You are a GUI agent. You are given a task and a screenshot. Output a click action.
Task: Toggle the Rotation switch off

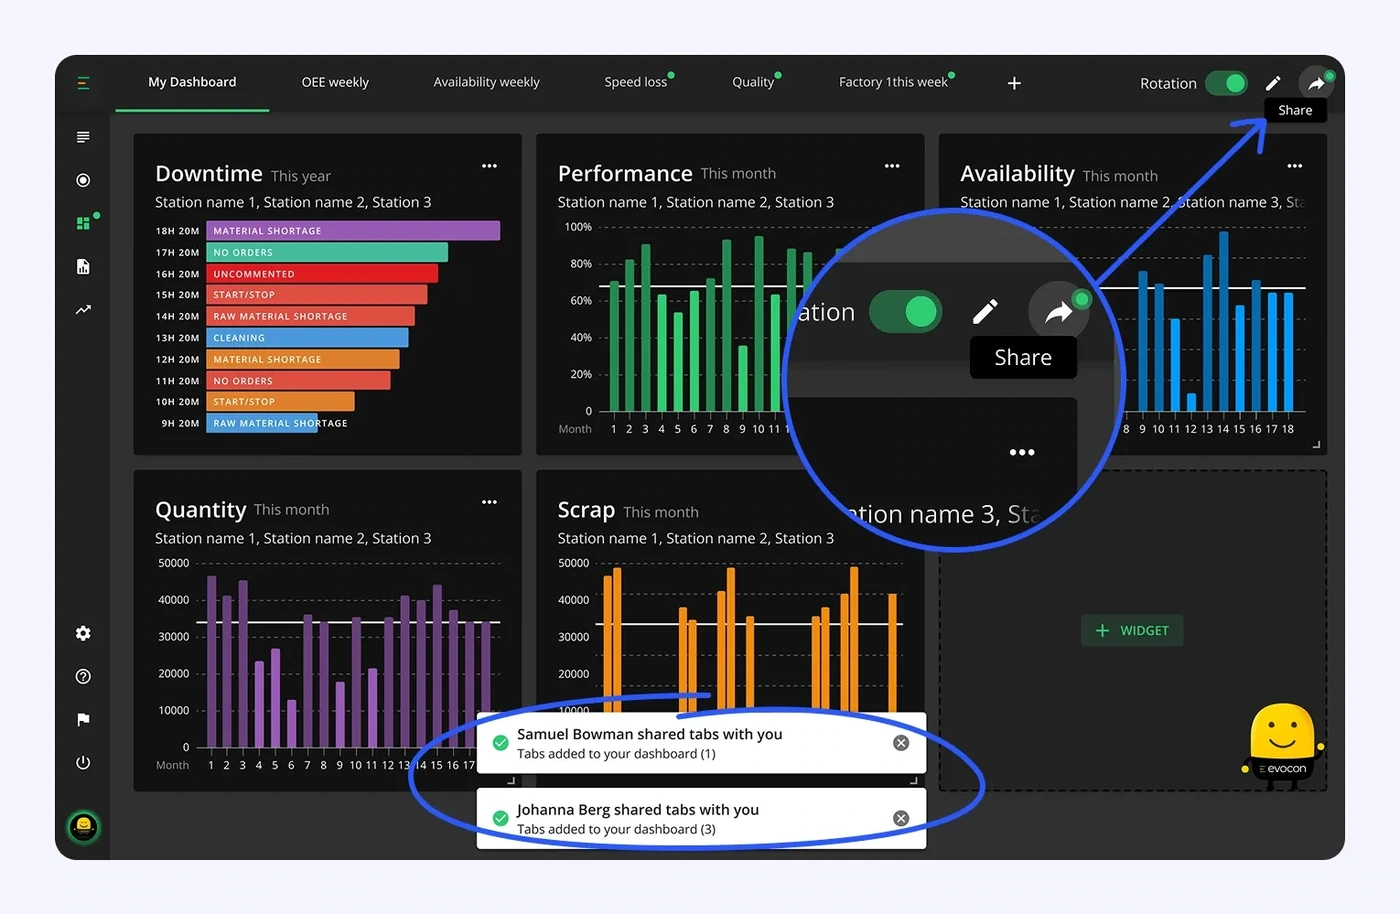pos(1226,83)
